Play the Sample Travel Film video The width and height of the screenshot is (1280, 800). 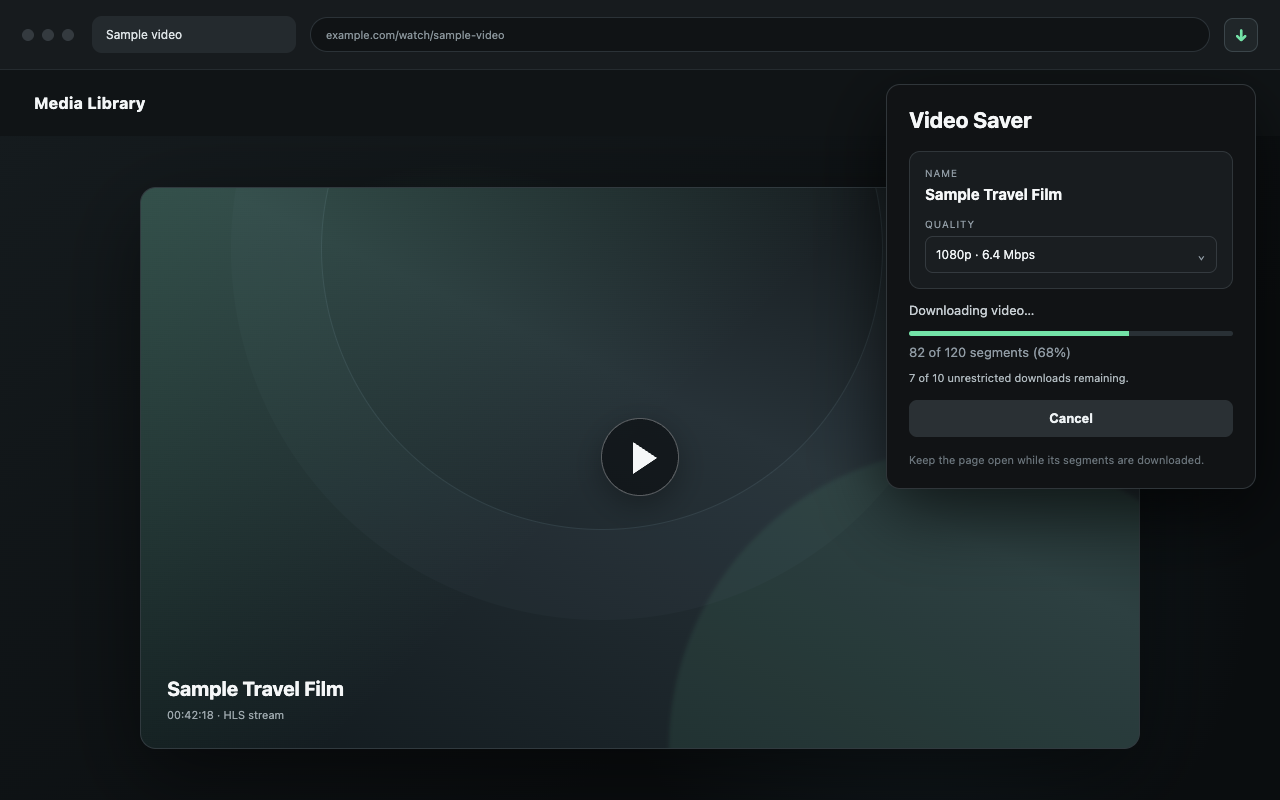pos(640,457)
